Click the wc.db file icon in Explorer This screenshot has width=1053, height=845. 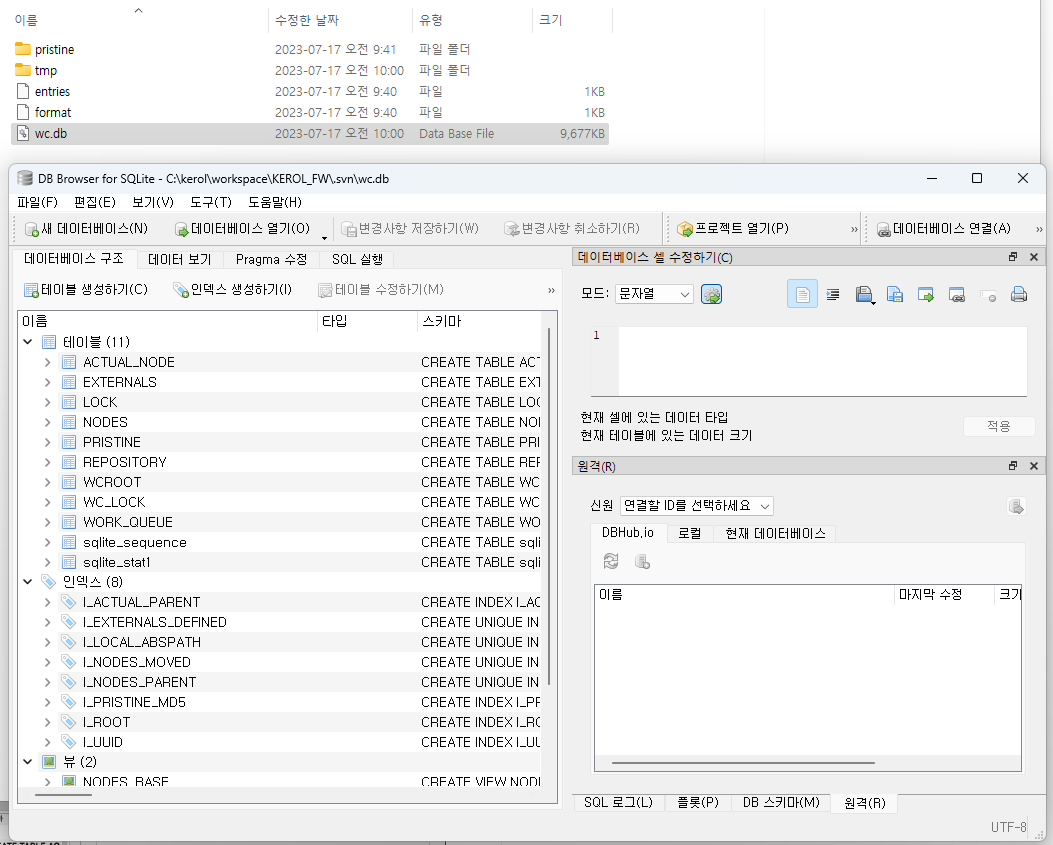tap(24, 133)
